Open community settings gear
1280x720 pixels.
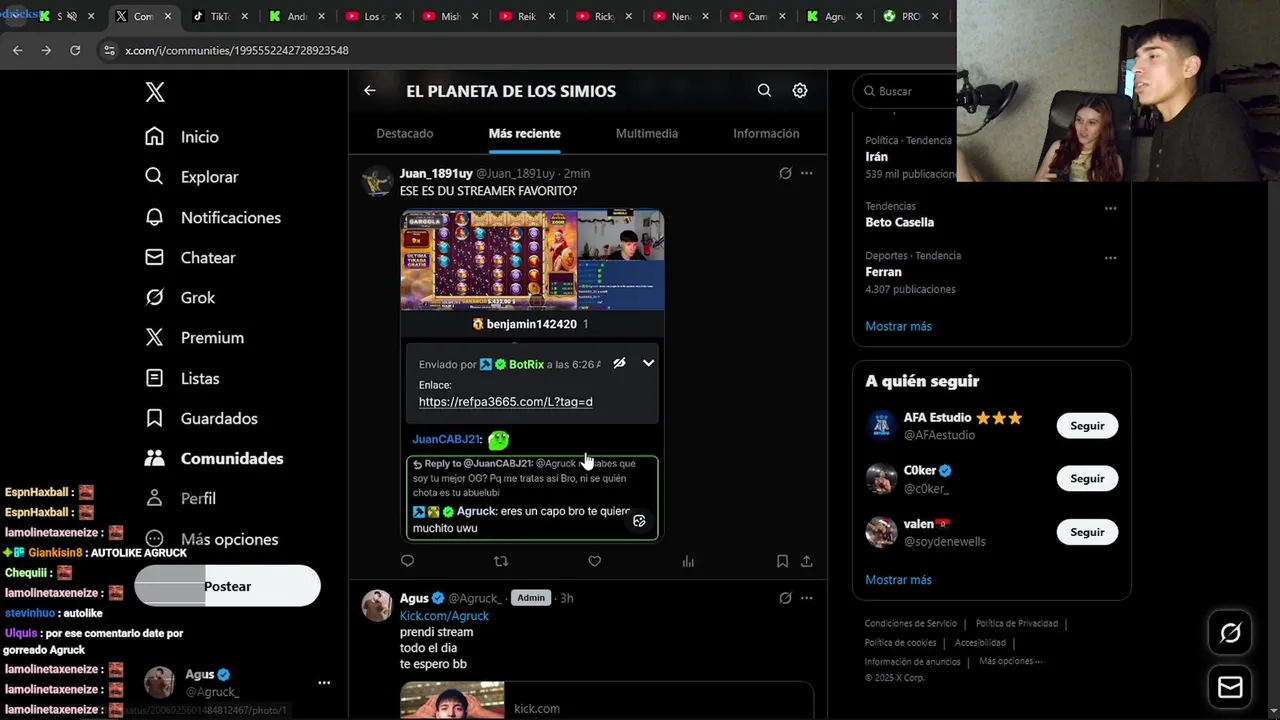point(800,90)
